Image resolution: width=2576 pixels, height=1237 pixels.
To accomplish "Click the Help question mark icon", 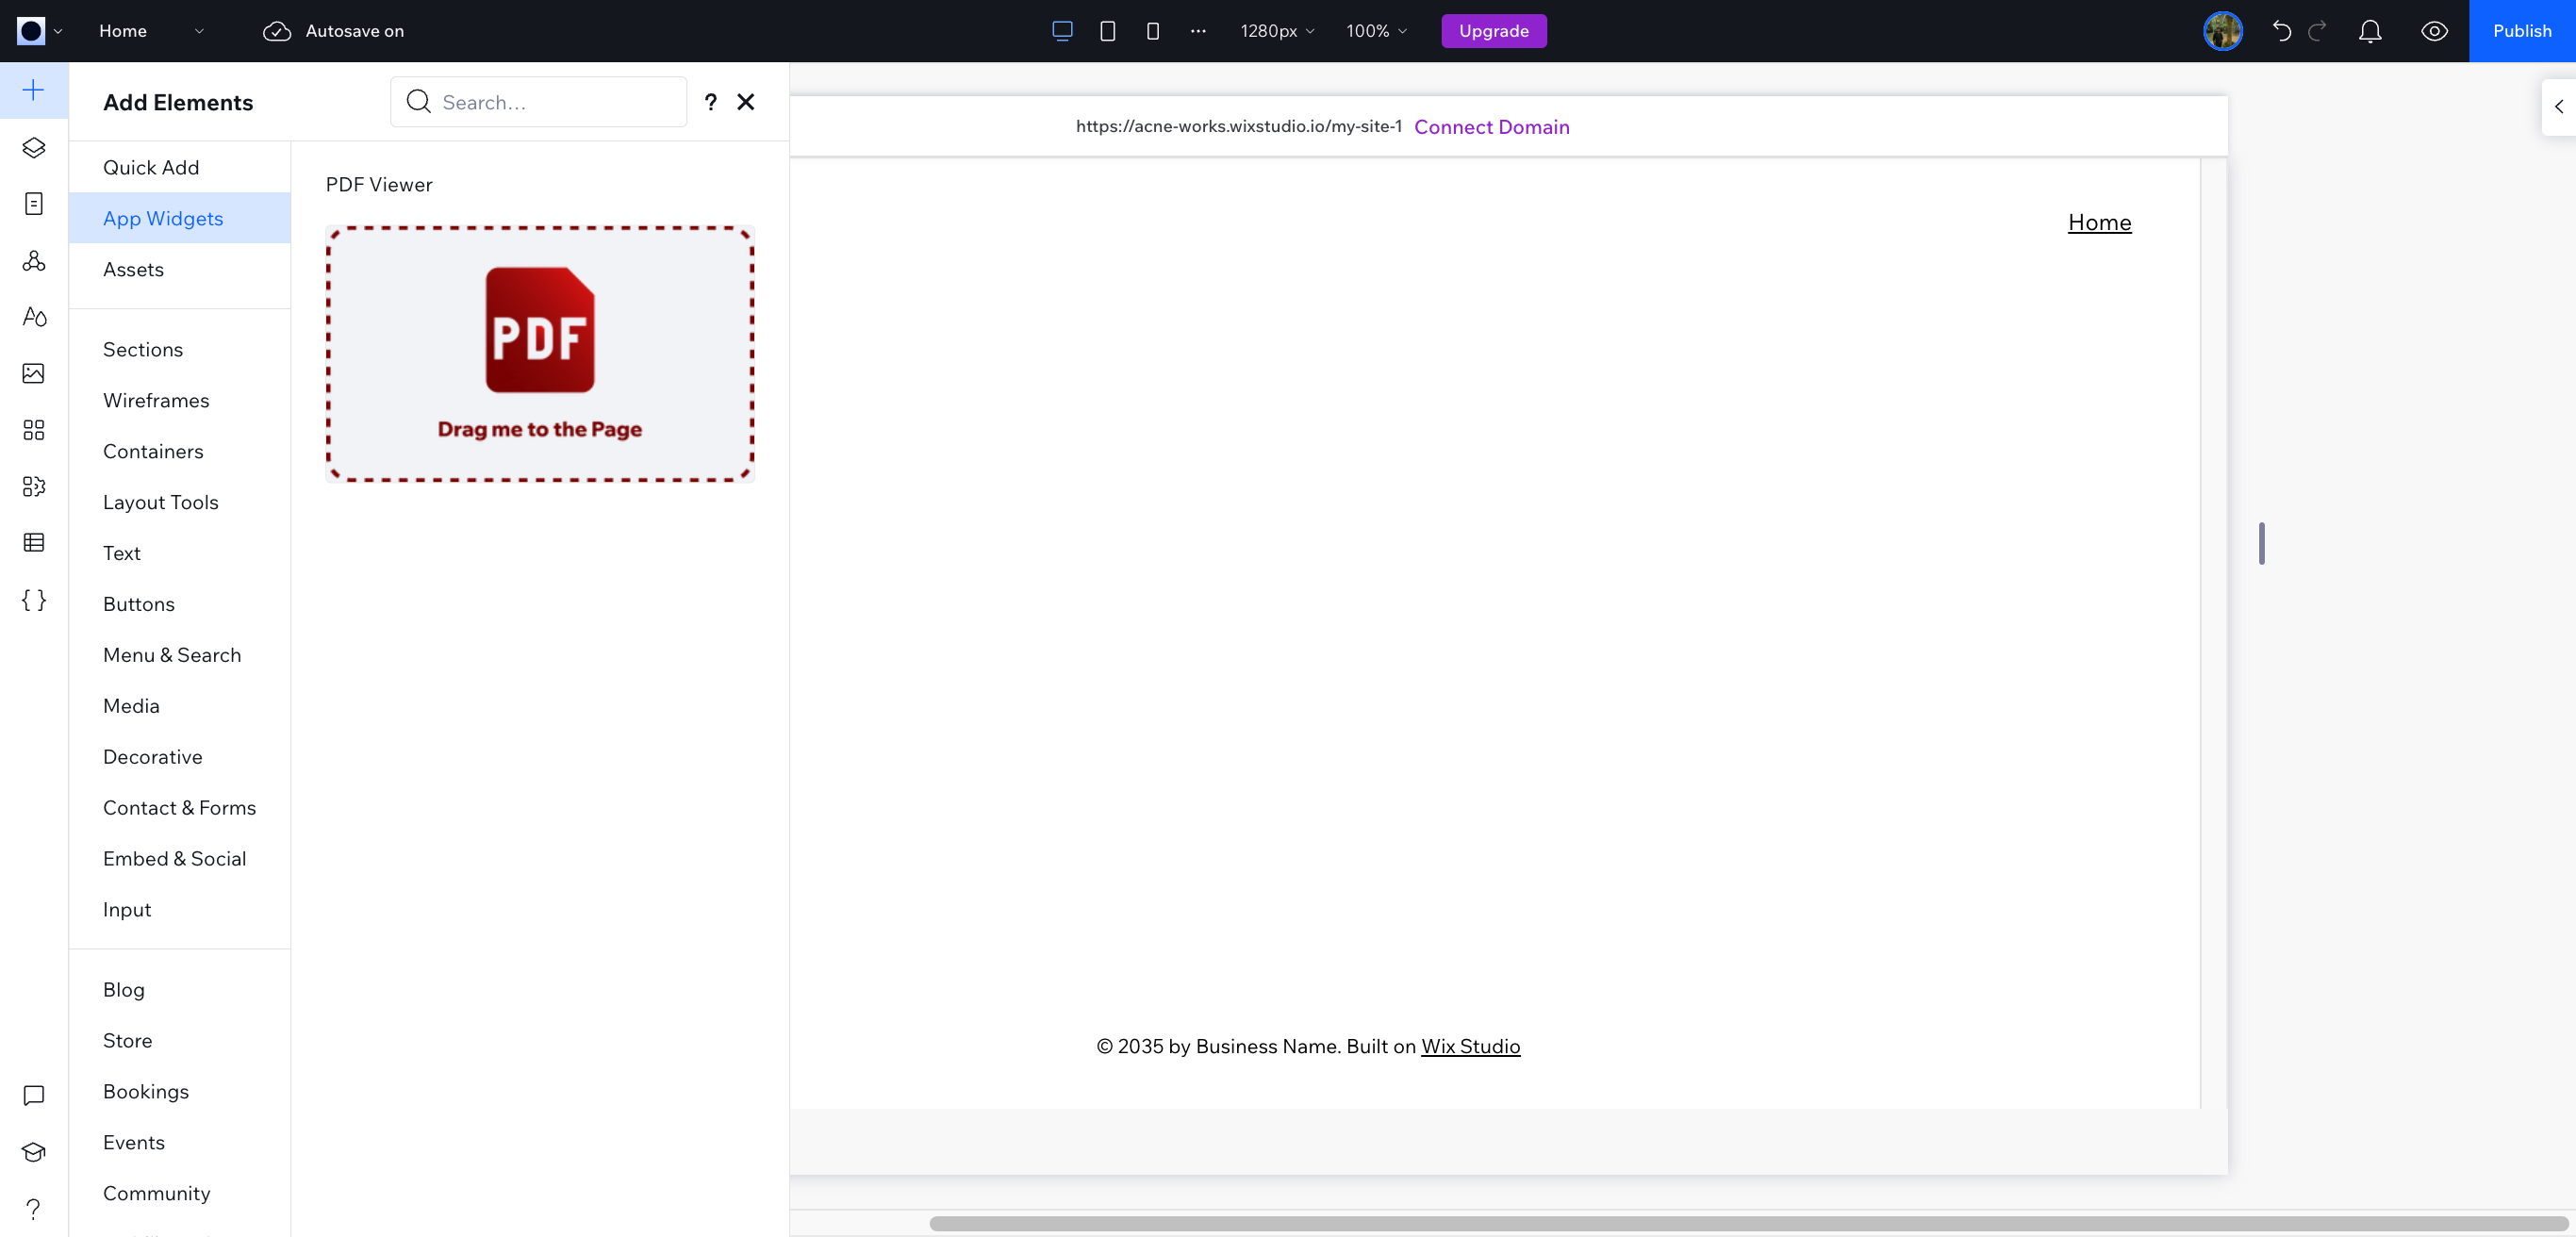I will (710, 102).
